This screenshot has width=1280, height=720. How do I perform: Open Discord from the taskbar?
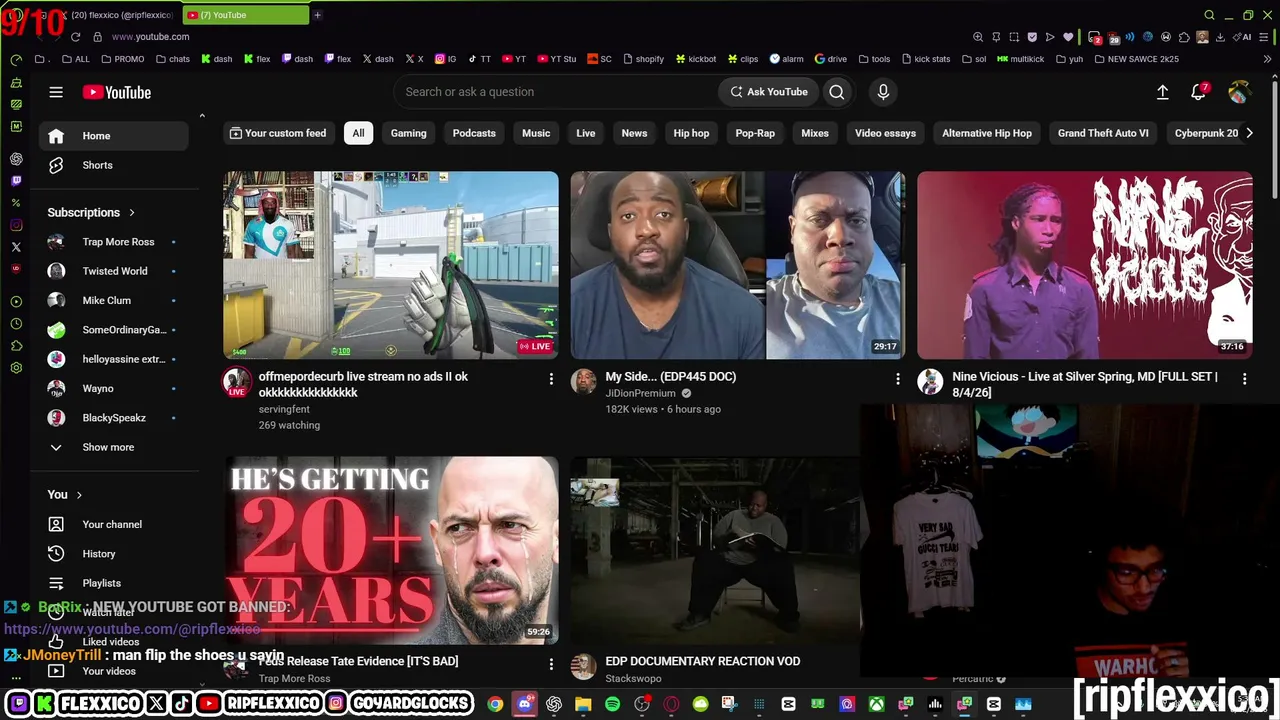(x=524, y=704)
